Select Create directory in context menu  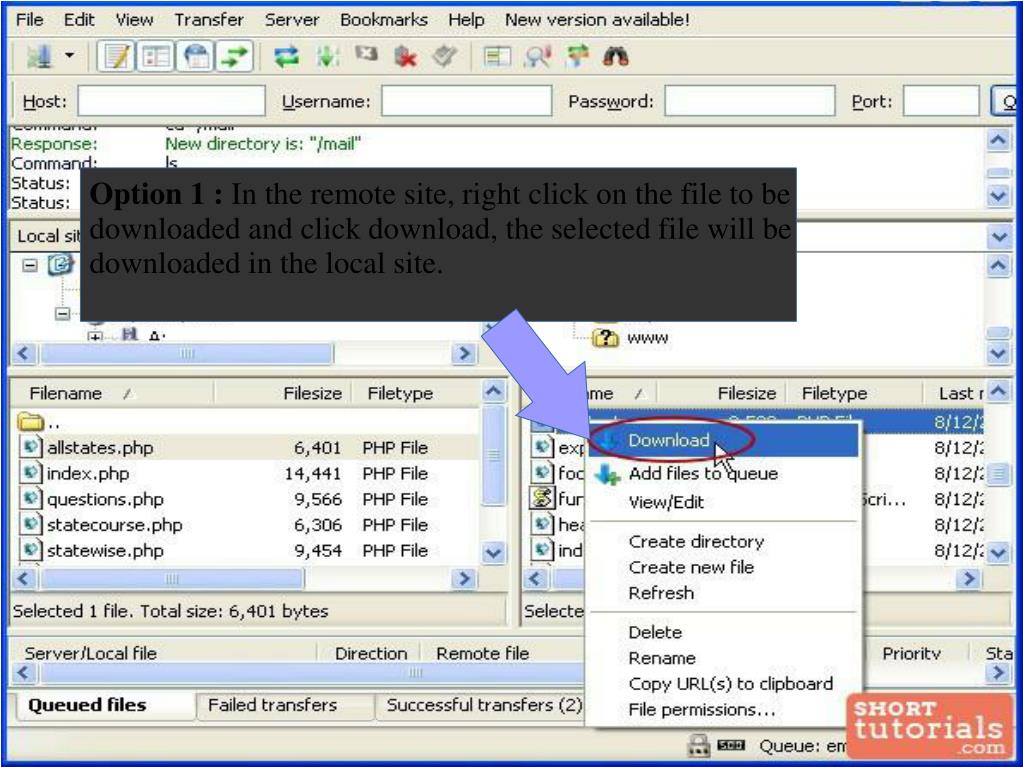[724, 541]
